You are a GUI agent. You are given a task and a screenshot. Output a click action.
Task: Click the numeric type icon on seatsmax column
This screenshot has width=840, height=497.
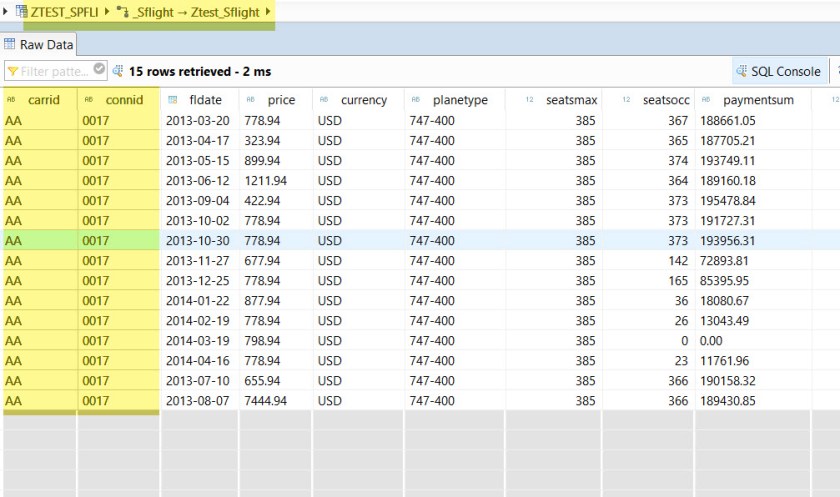click(x=529, y=100)
